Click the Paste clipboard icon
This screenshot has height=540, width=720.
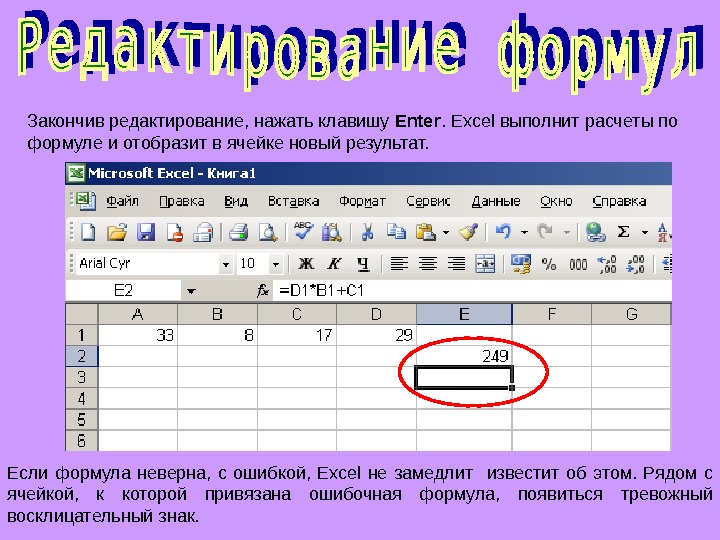coord(426,232)
